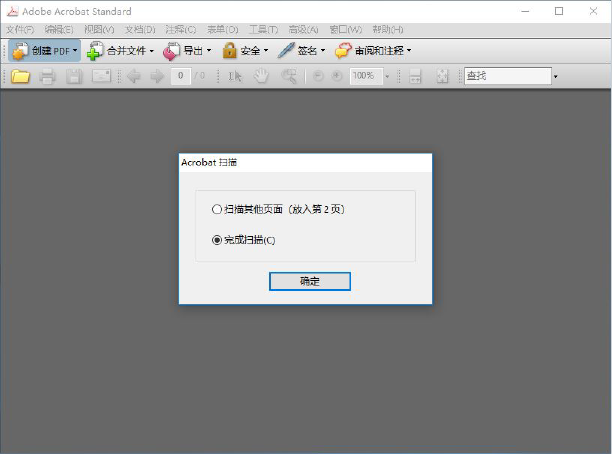Open the 帮助(H) menu
Viewport: 612px width, 454px height.
(x=388, y=30)
